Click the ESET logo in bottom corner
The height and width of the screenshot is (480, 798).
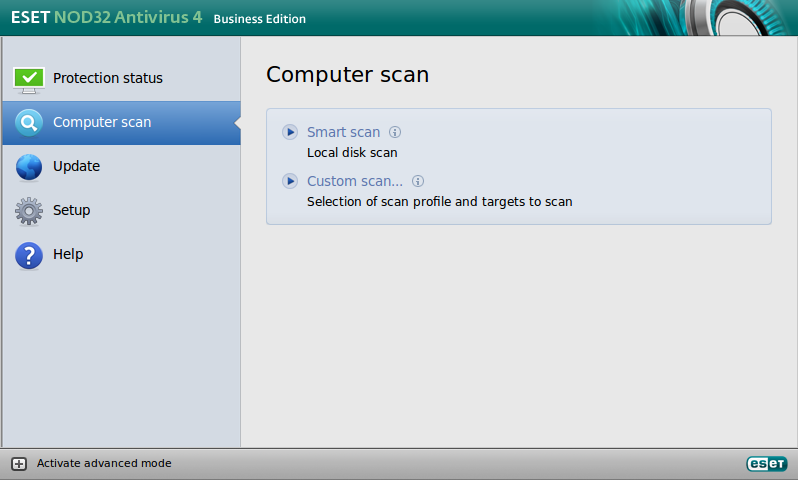[767, 464]
